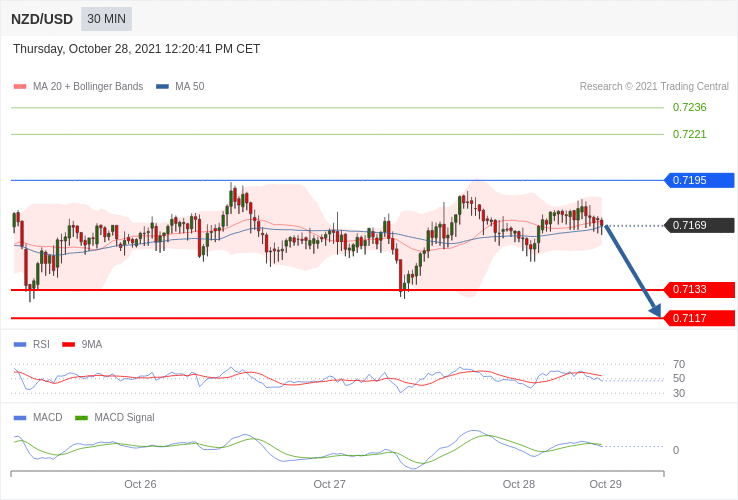Click the red 0.7117 support price tag
This screenshot has height=500, width=738.
(699, 318)
